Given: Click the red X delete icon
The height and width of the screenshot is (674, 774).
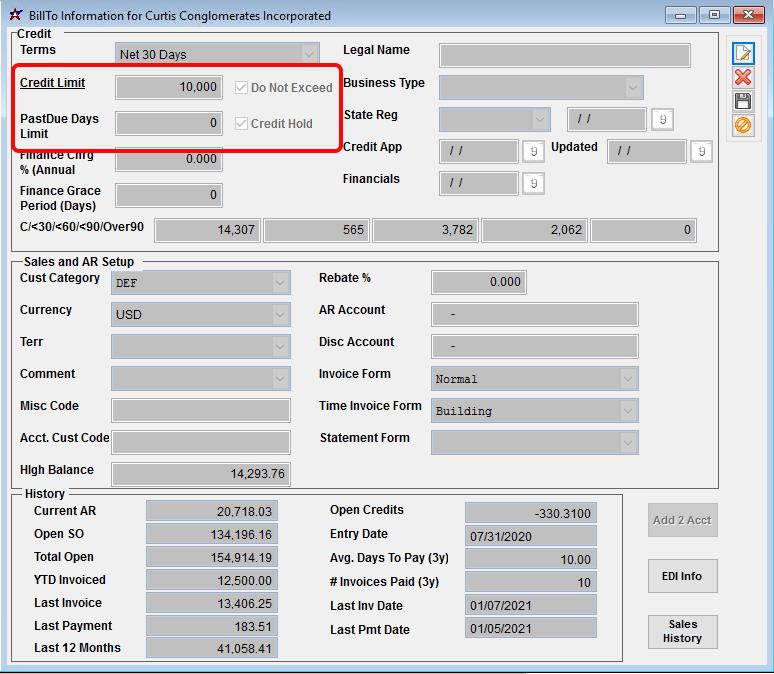Looking at the screenshot, I should coord(742,78).
